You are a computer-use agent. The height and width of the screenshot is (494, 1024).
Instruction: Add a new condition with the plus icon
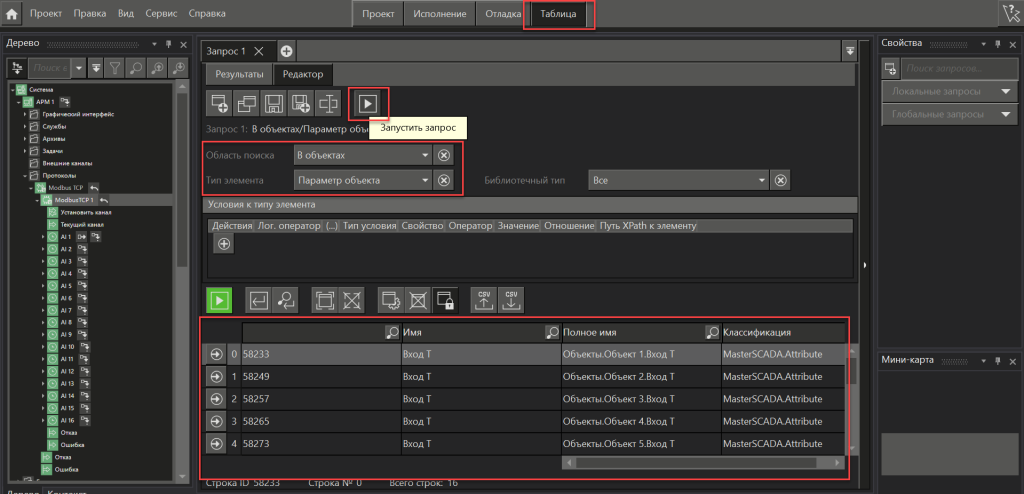coord(224,244)
